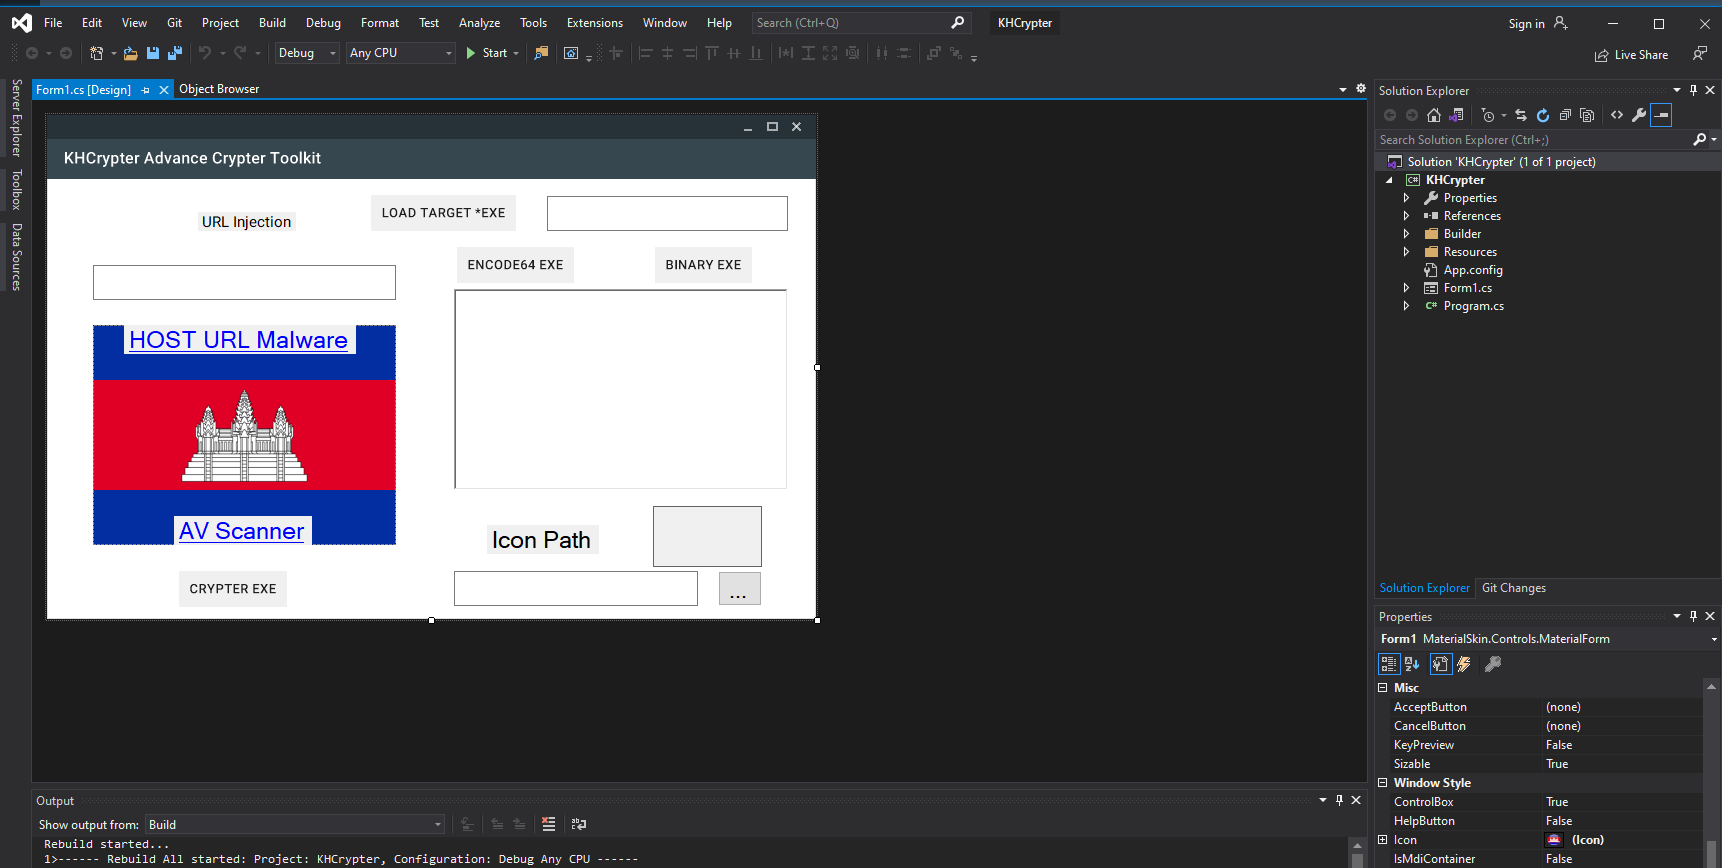The height and width of the screenshot is (868, 1722).
Task: Click the search magnifier in Solution Explorer
Action: click(1699, 140)
